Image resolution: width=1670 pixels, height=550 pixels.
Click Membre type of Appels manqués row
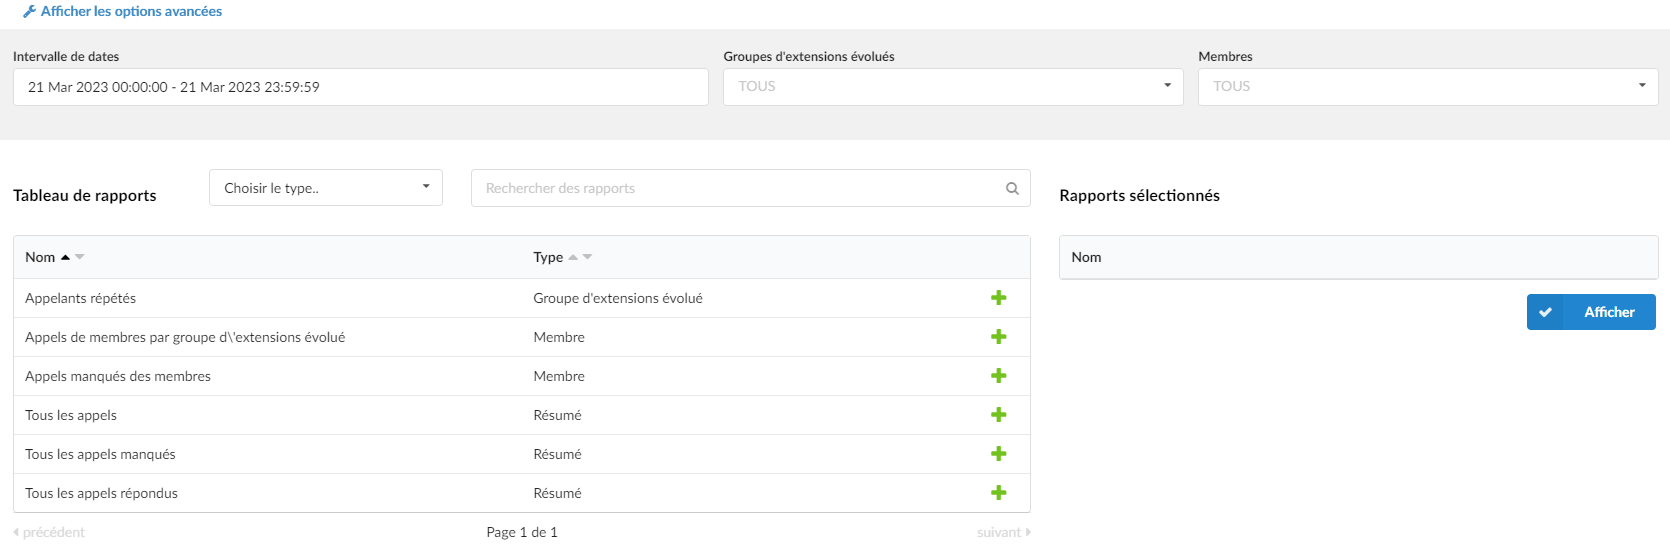pyautogui.click(x=559, y=376)
